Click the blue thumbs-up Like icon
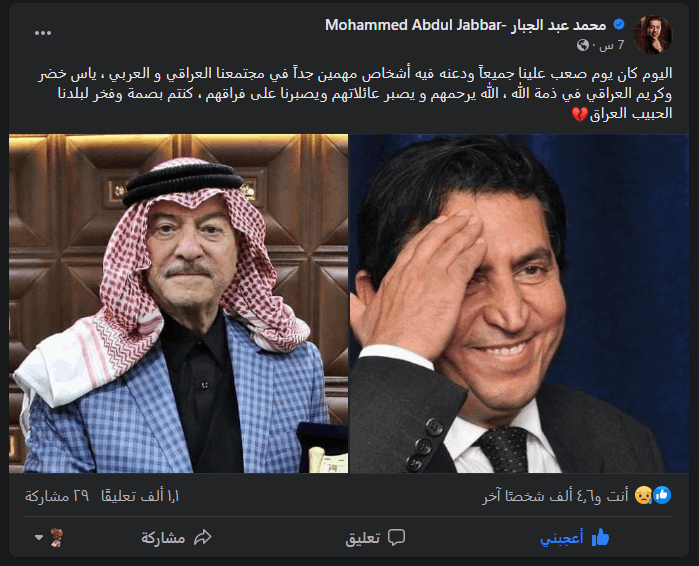This screenshot has width=699, height=566. pyautogui.click(x=600, y=537)
